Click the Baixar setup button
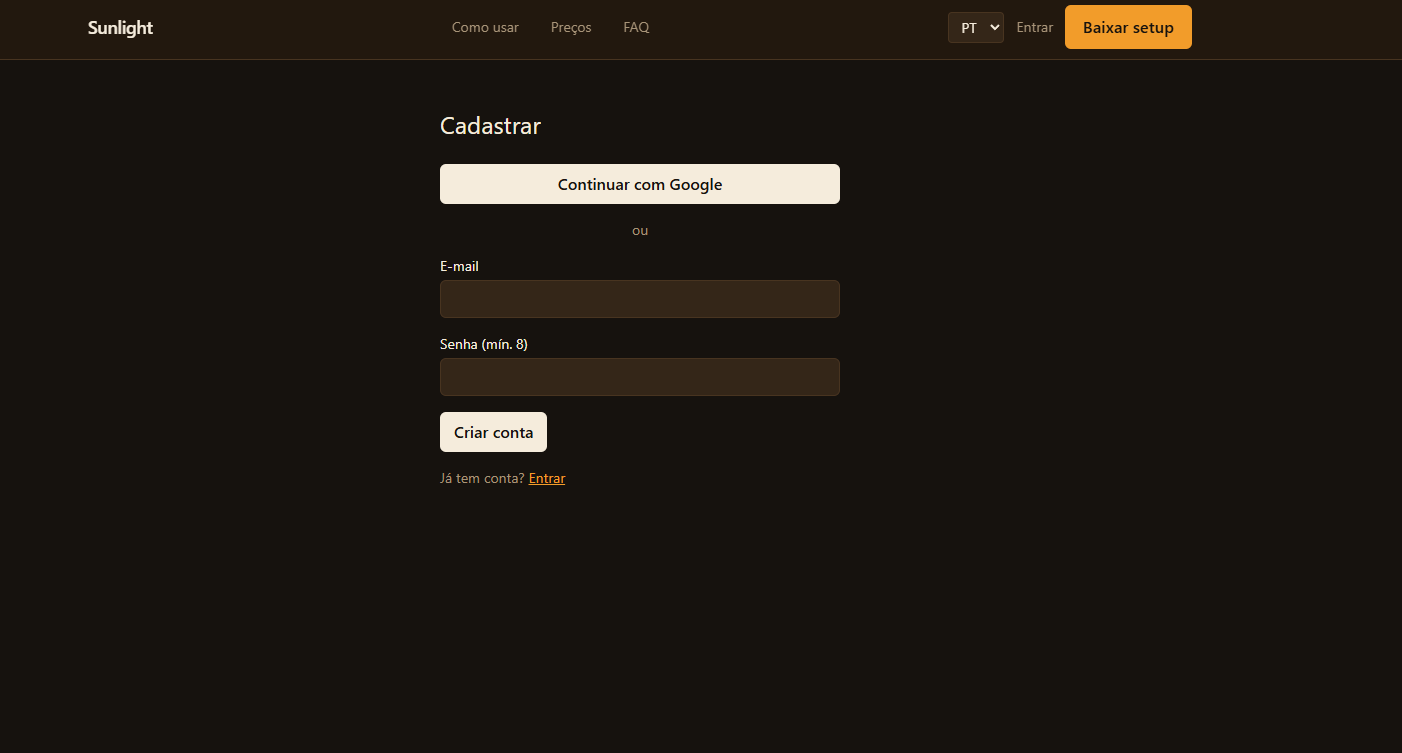This screenshot has width=1402, height=753. (1128, 27)
